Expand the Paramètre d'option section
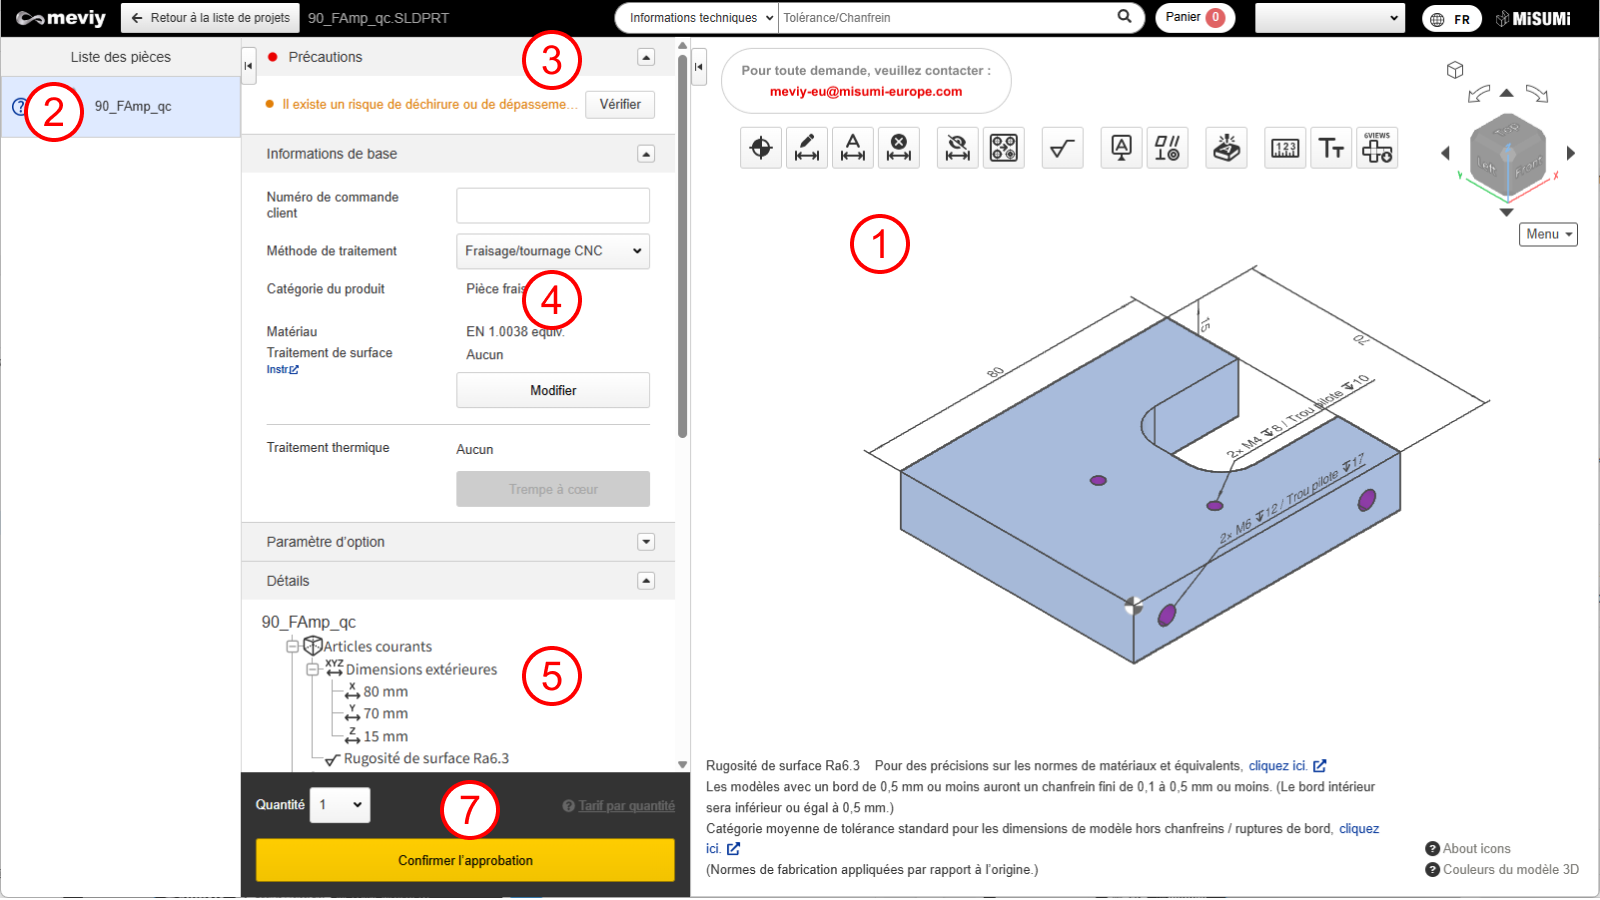Image resolution: width=1600 pixels, height=900 pixels. point(646,542)
